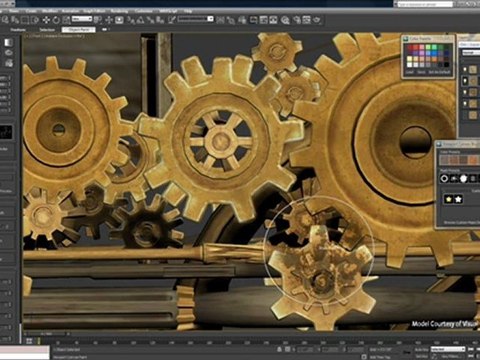Click Load in the Color Palette window
The height and width of the screenshot is (360, 480).
(x=409, y=72)
